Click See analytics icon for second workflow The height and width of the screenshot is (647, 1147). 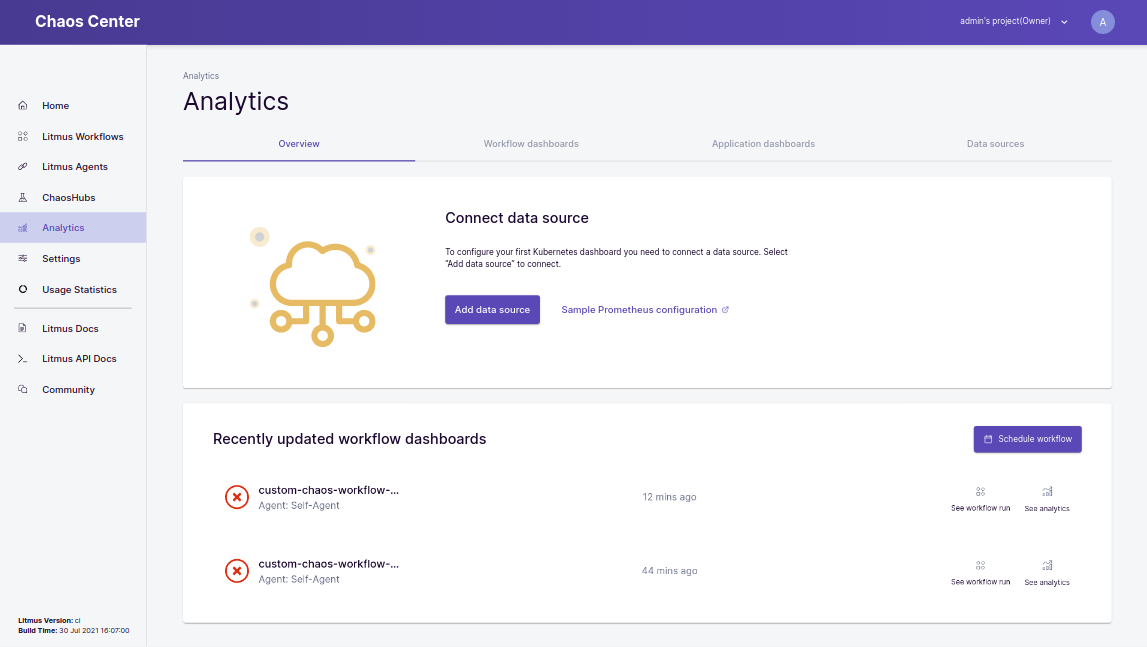coord(1047,566)
